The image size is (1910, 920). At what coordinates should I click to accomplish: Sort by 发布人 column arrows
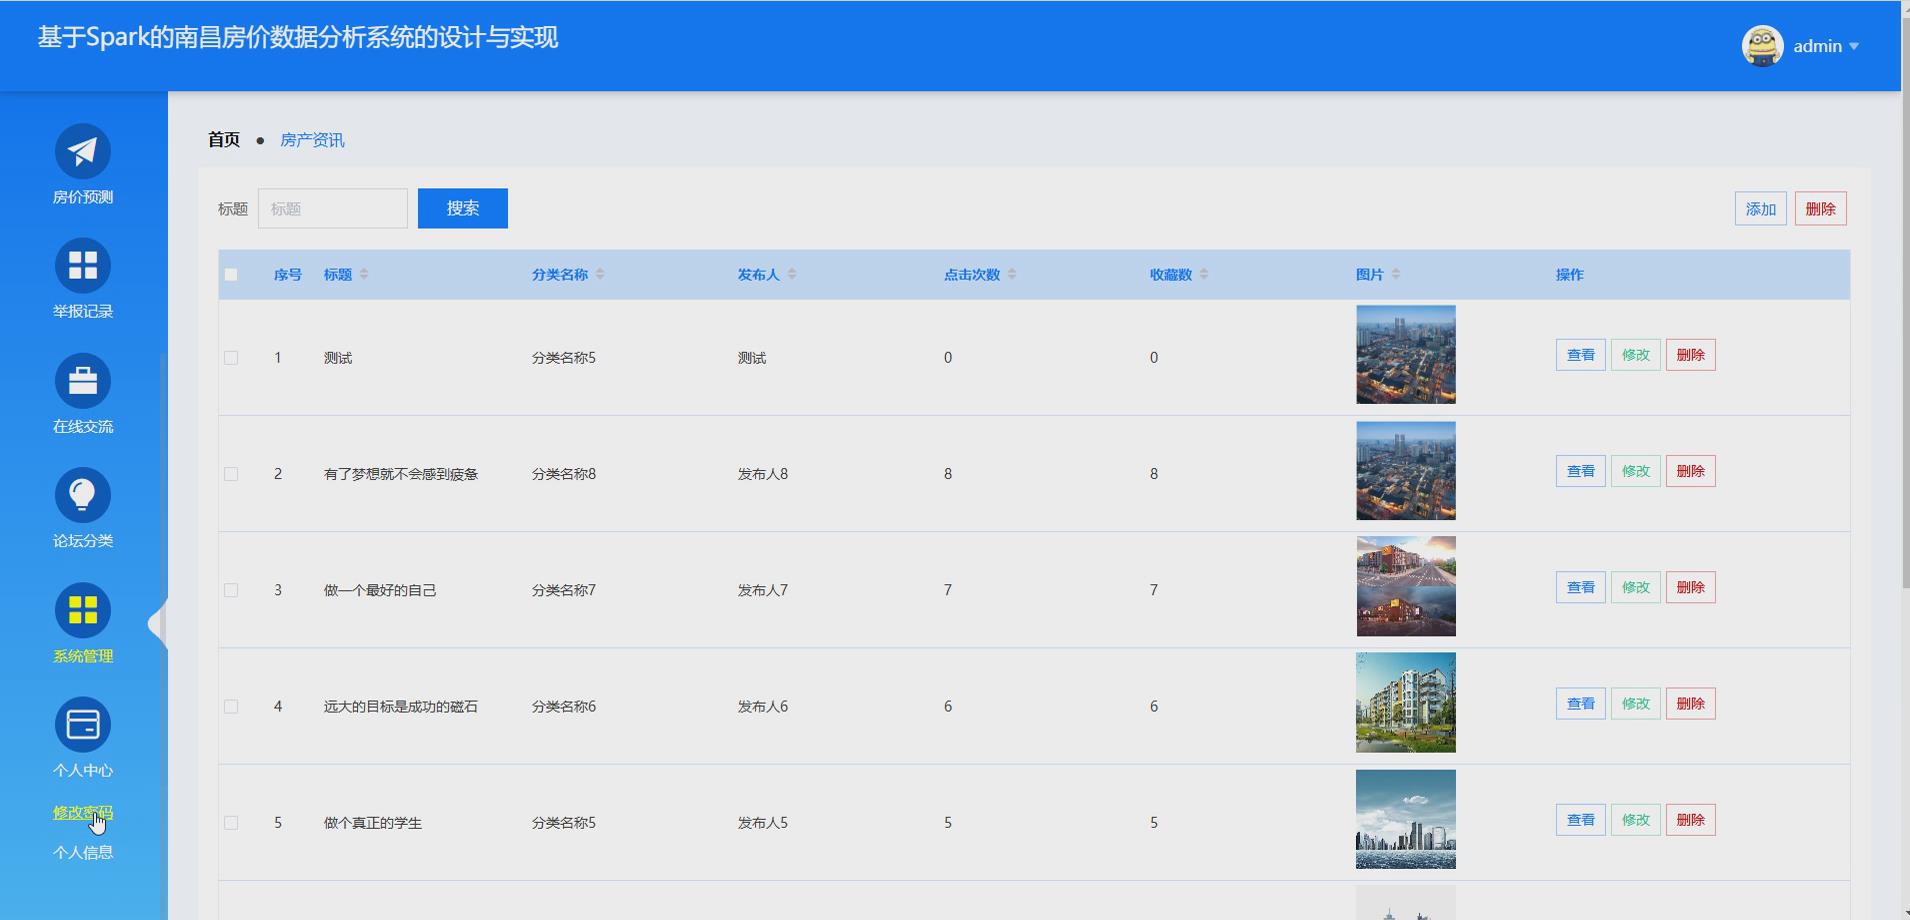(x=792, y=274)
